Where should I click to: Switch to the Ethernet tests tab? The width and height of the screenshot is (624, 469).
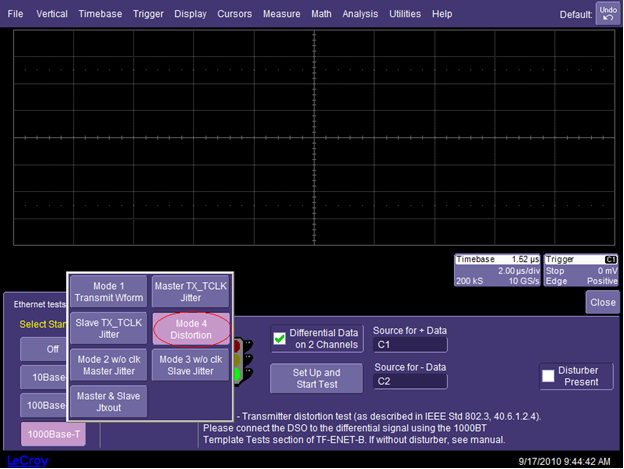pos(39,304)
